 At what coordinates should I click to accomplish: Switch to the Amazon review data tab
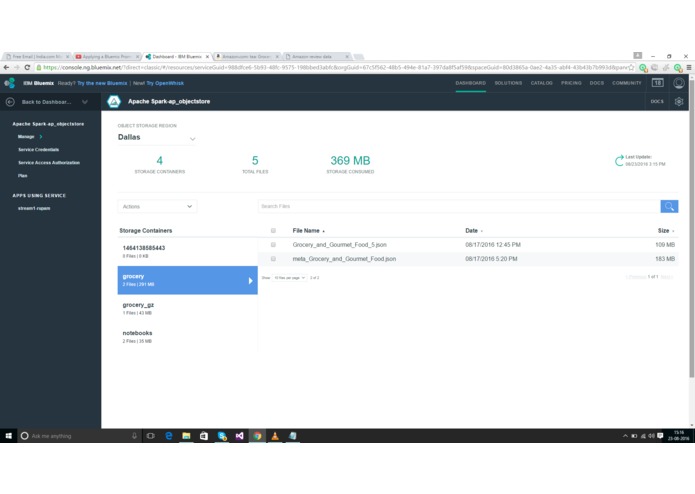[316, 56]
